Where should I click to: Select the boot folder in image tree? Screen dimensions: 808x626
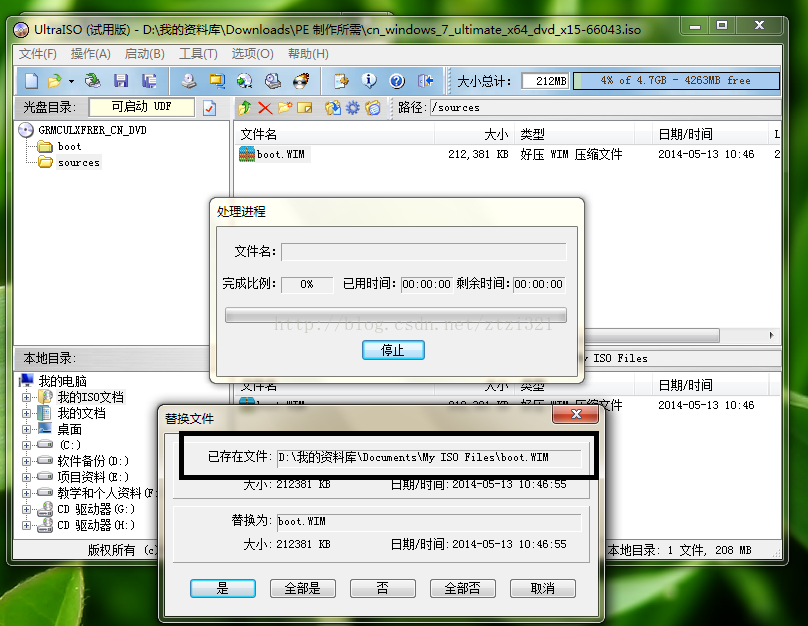(70, 146)
